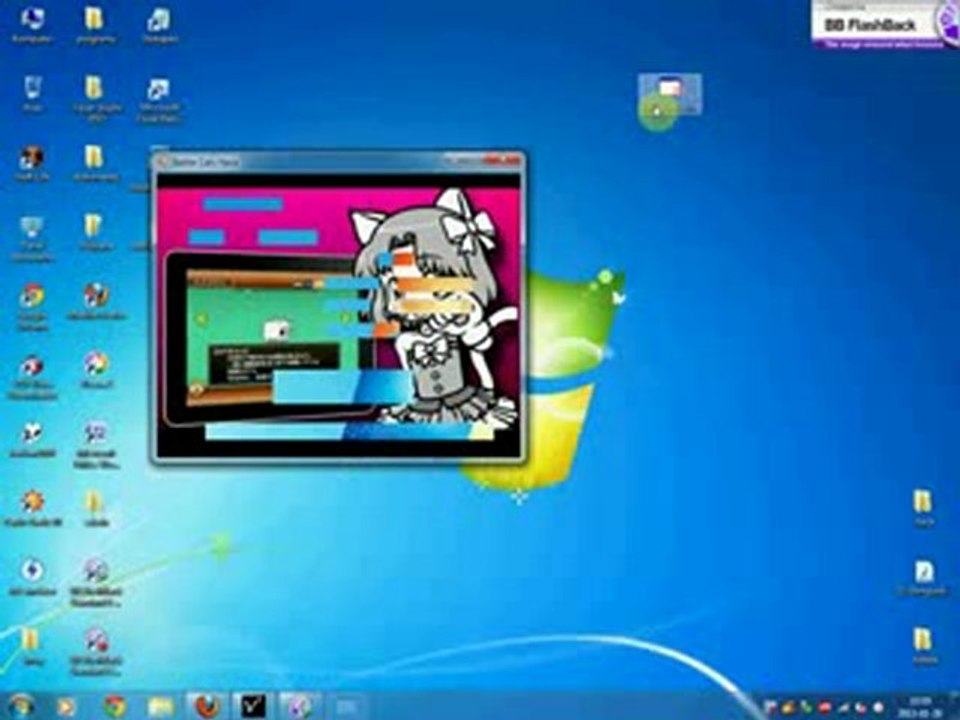The height and width of the screenshot is (720, 960).
Task: Open the programy folder on desktop
Action: [x=95, y=23]
